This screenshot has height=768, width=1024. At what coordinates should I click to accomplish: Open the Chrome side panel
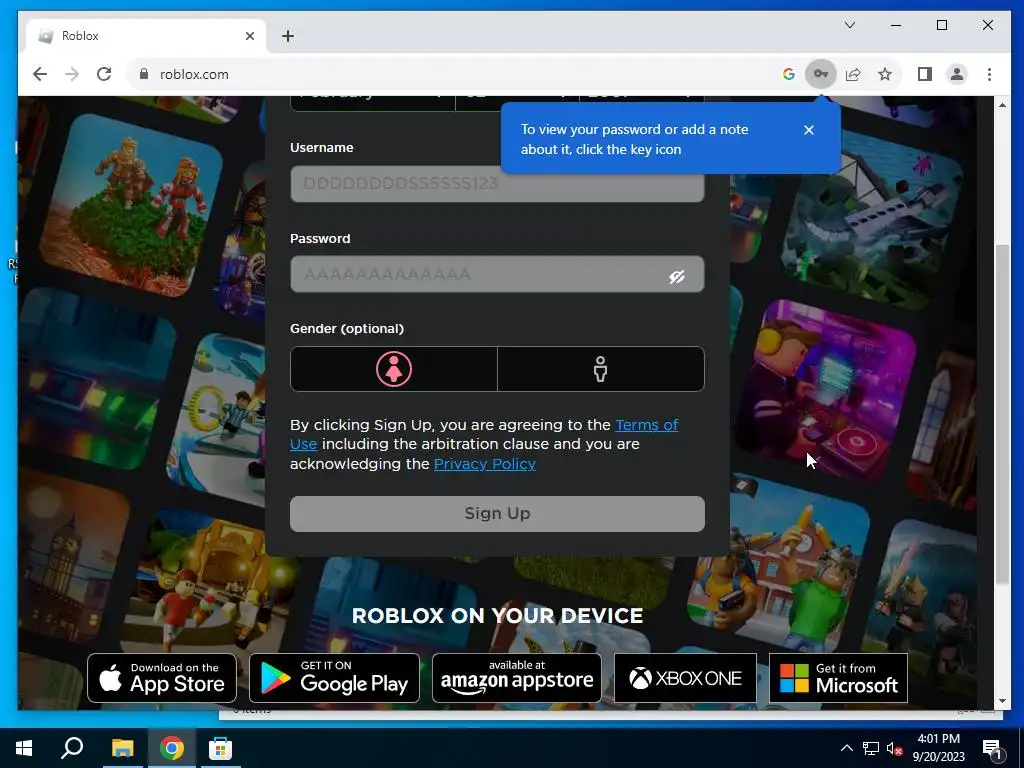pyautogui.click(x=925, y=74)
